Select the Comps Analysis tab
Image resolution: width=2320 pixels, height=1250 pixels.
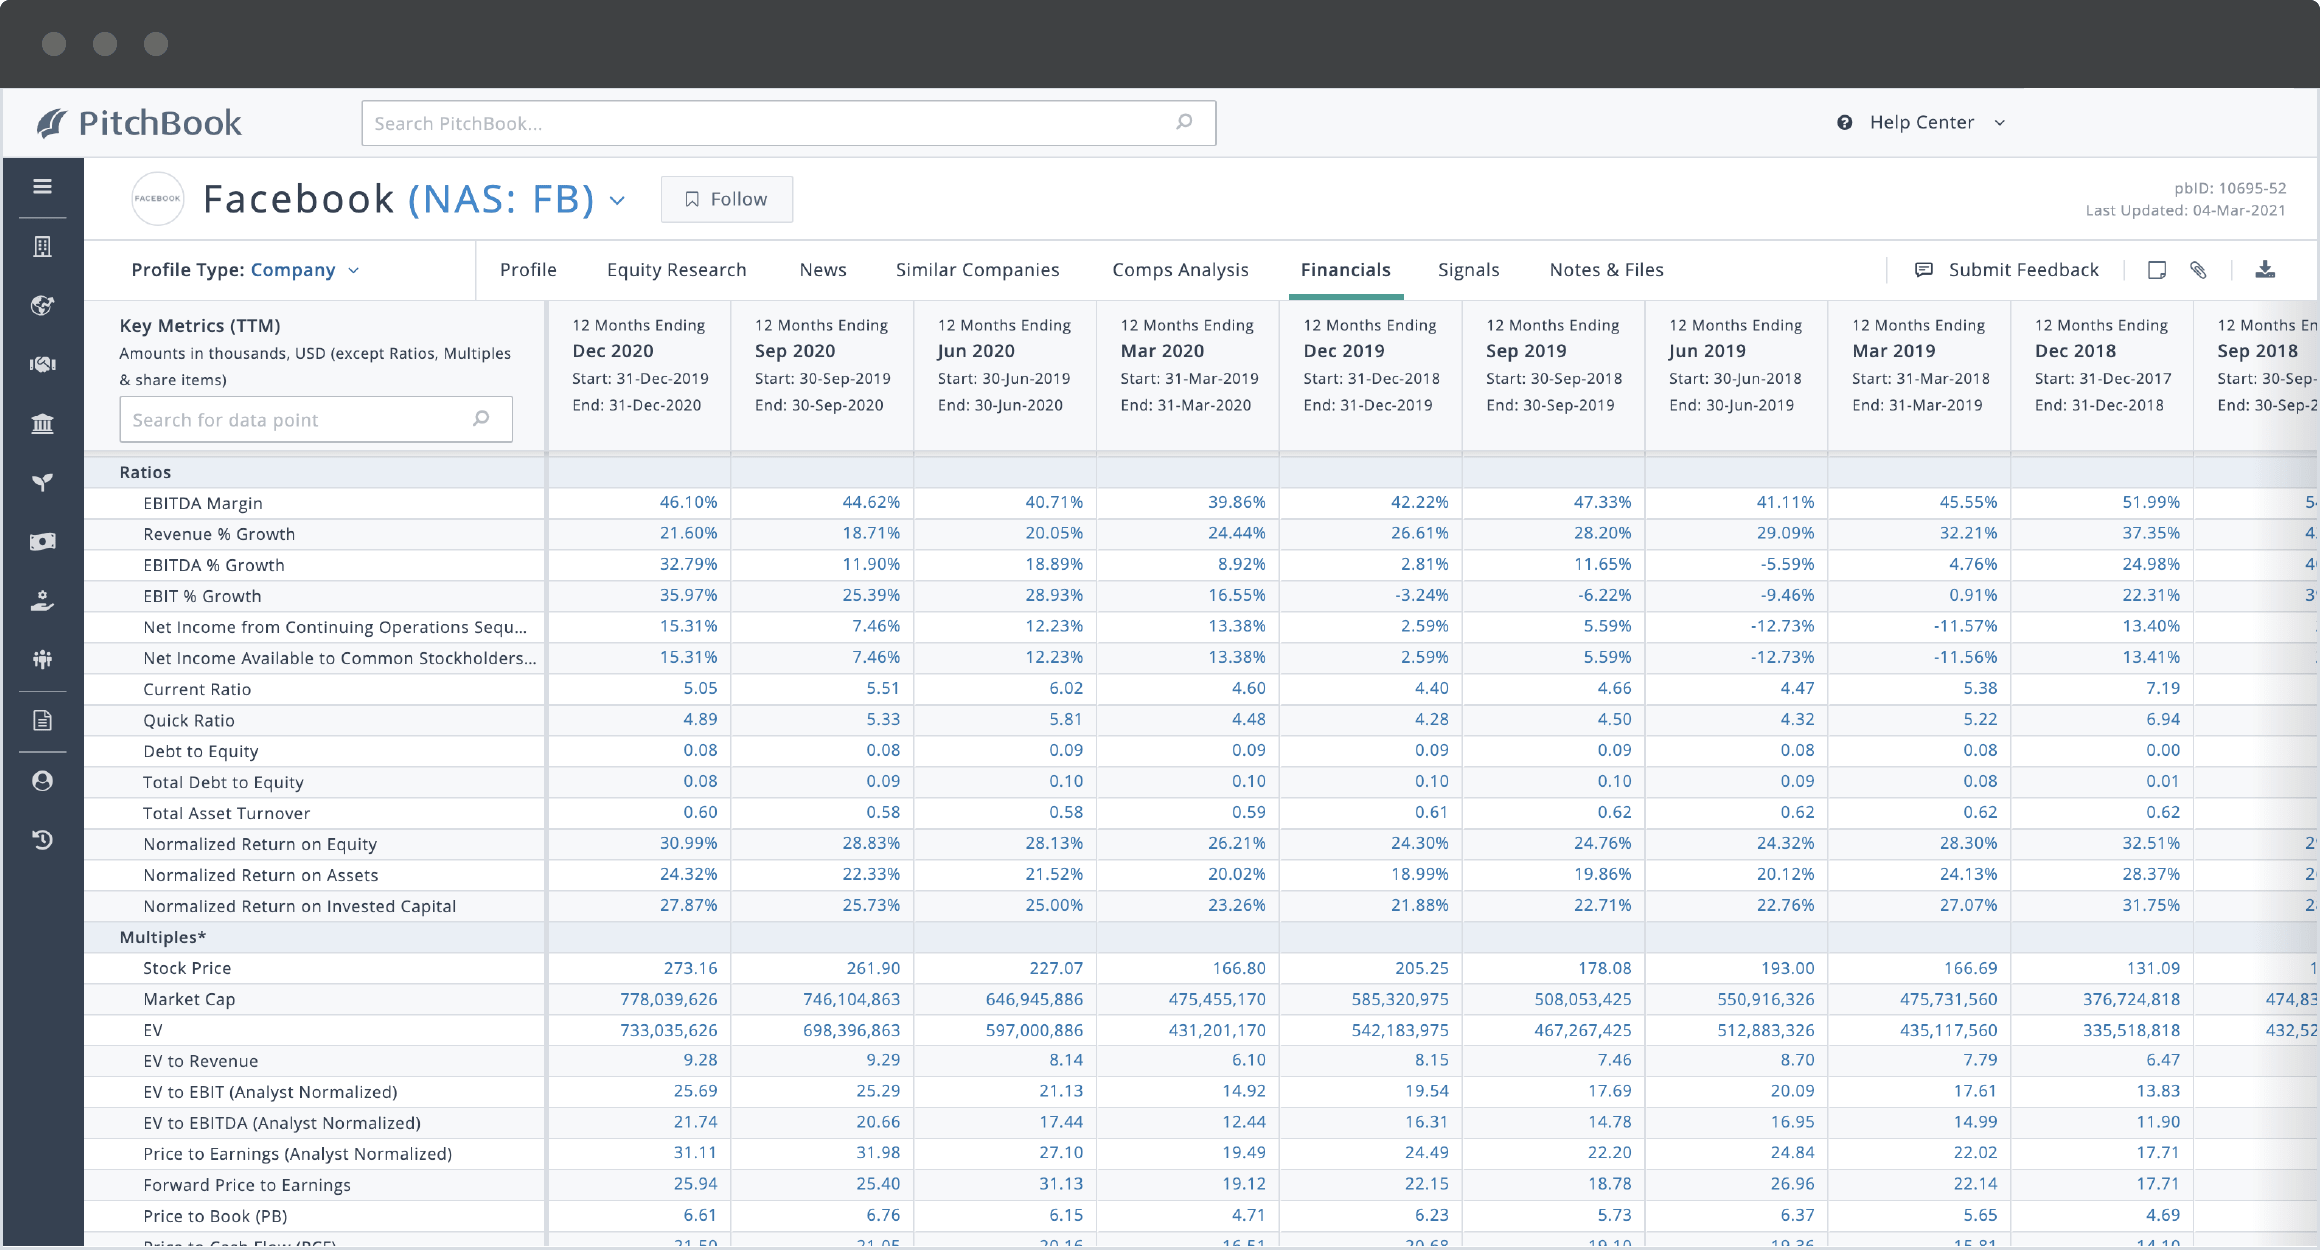1180,269
